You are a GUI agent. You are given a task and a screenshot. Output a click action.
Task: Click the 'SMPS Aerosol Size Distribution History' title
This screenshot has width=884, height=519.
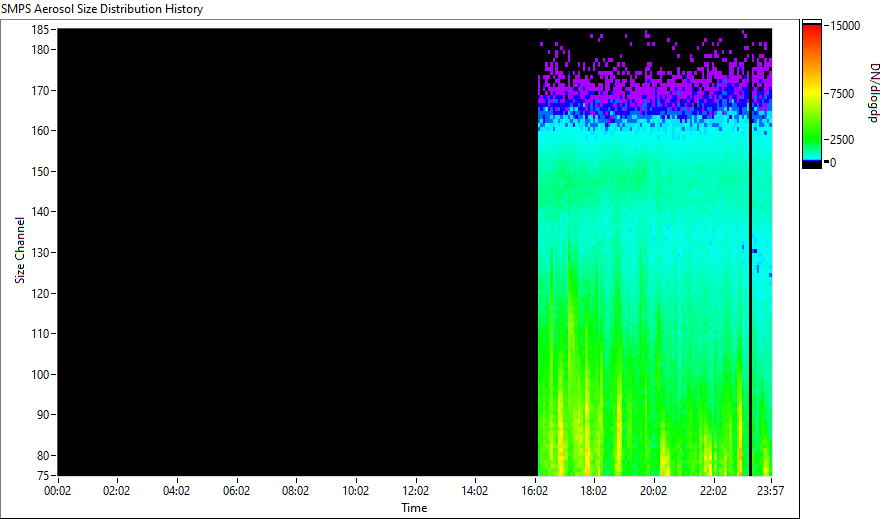[102, 9]
